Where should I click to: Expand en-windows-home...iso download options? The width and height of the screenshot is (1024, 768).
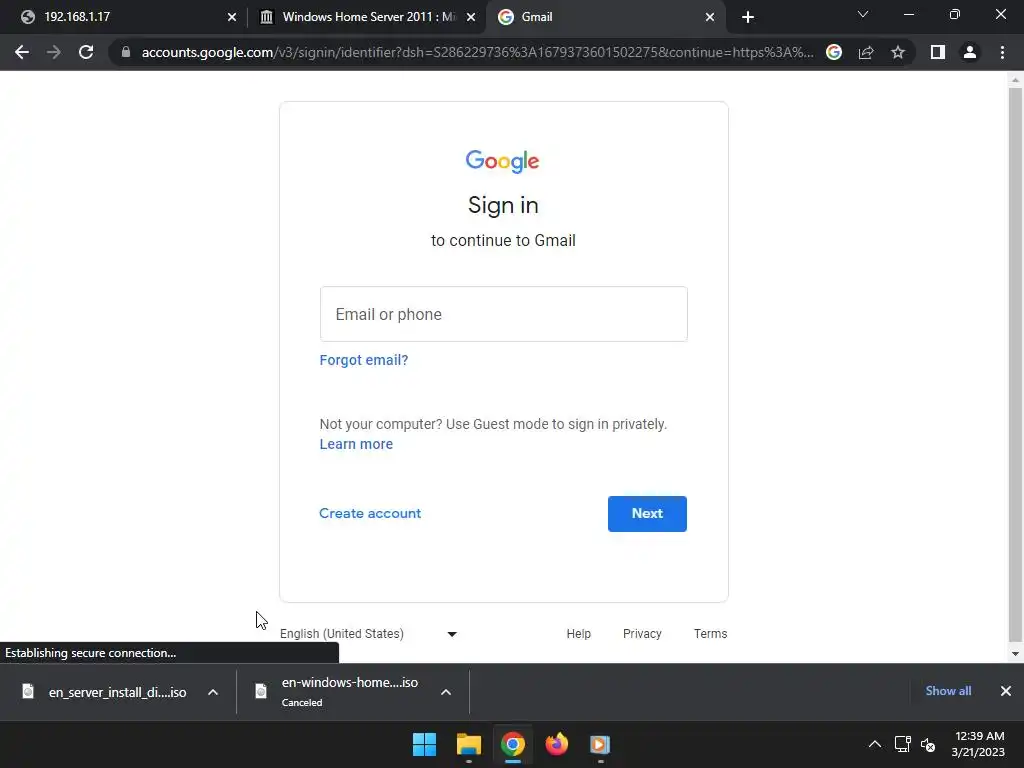pyautogui.click(x=445, y=692)
